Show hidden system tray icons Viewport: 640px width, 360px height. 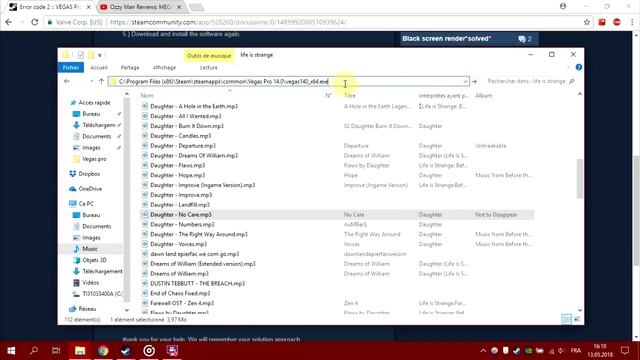click(x=483, y=351)
